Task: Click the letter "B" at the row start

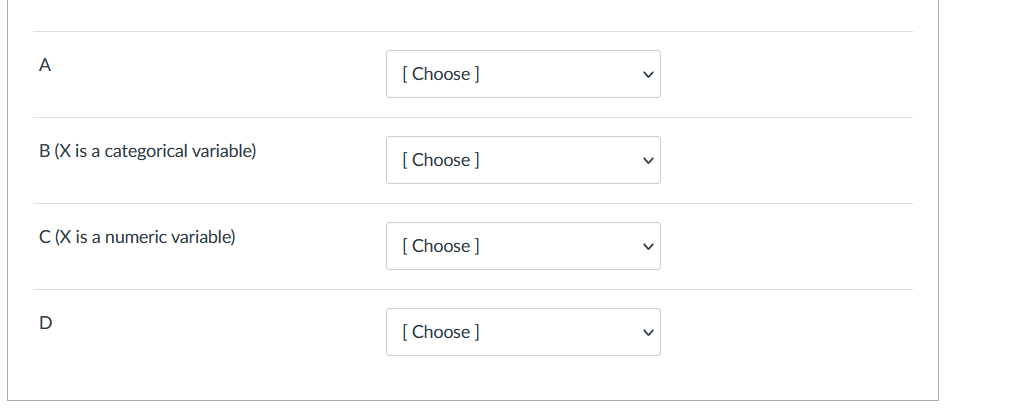Action: (44, 152)
